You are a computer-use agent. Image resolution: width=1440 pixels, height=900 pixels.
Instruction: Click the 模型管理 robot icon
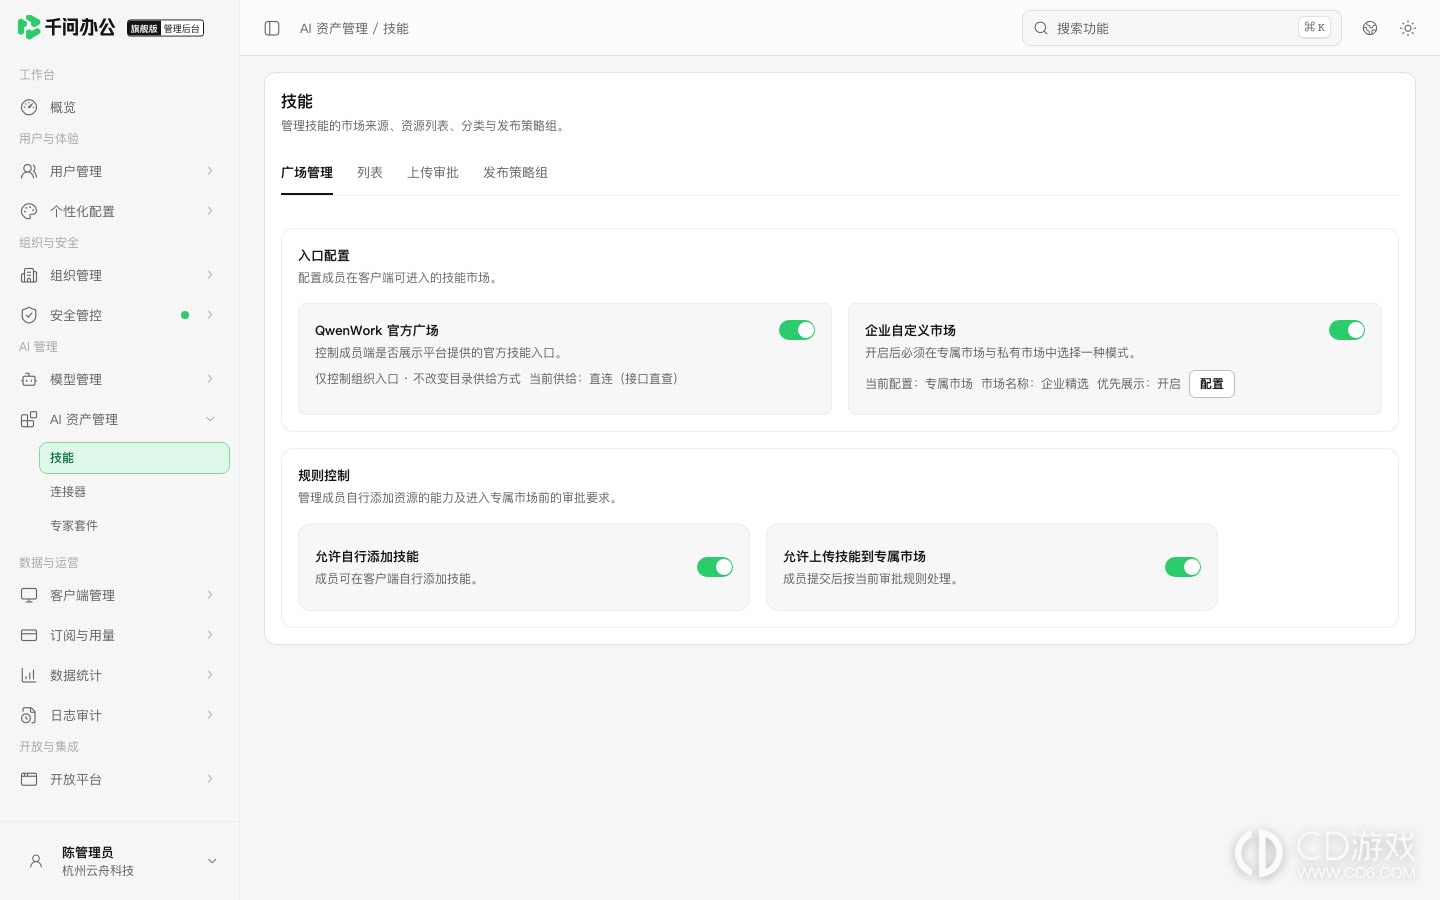click(x=29, y=379)
